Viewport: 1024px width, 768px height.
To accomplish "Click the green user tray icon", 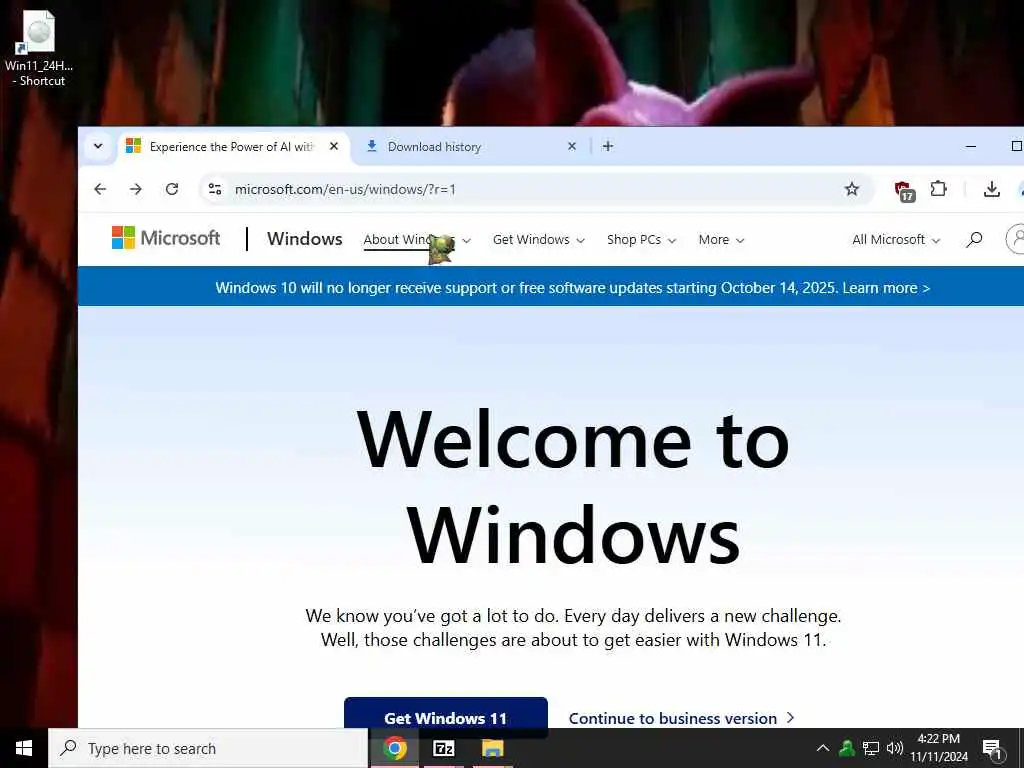I will click(847, 748).
